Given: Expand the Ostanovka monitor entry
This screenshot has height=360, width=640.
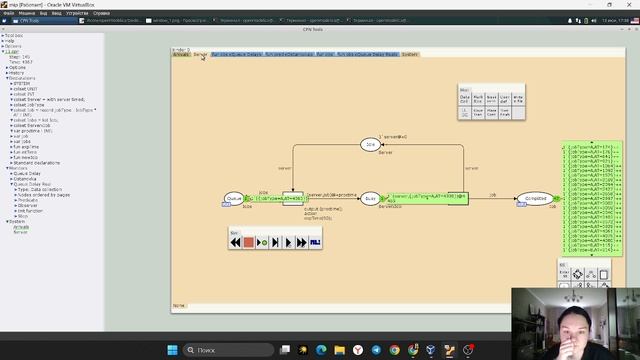Looking at the screenshot, I should 11,179.
